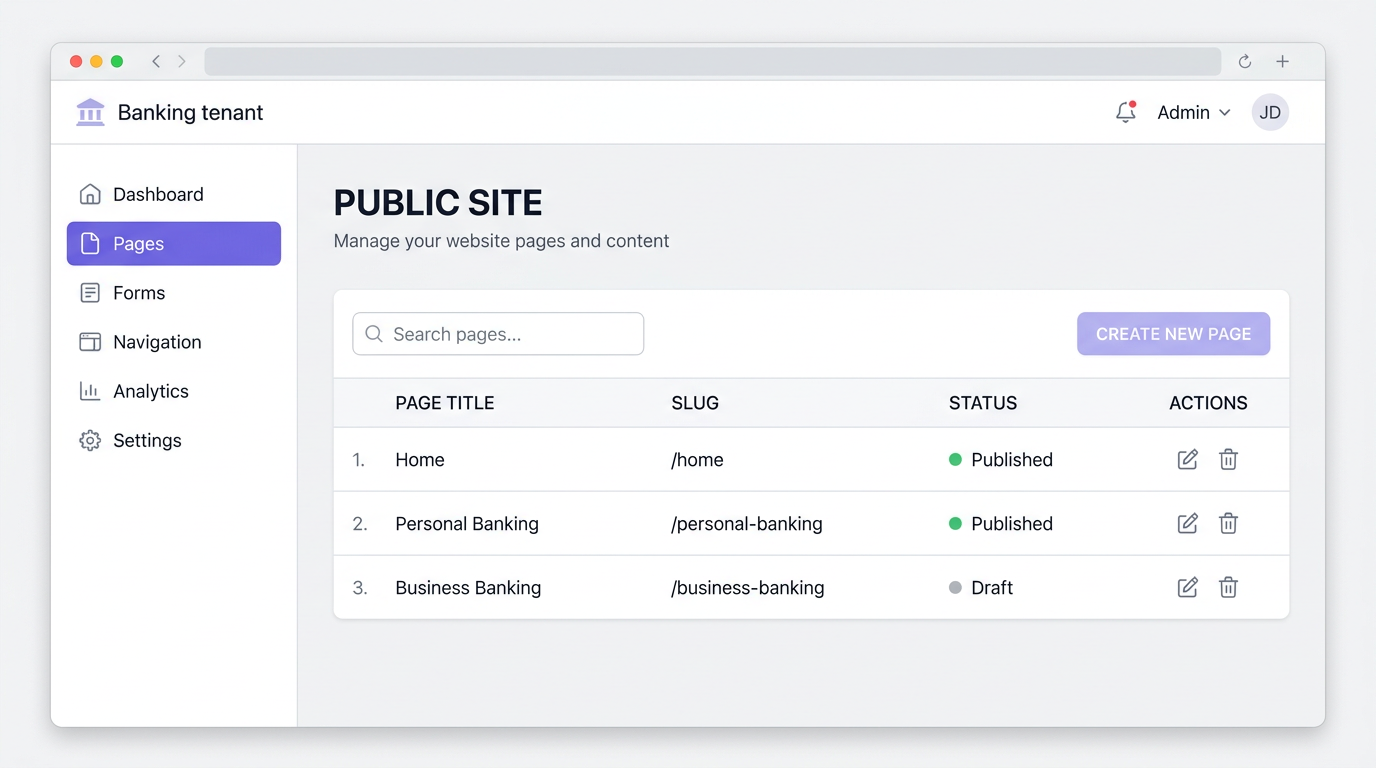Select the Home page title

pyautogui.click(x=420, y=460)
